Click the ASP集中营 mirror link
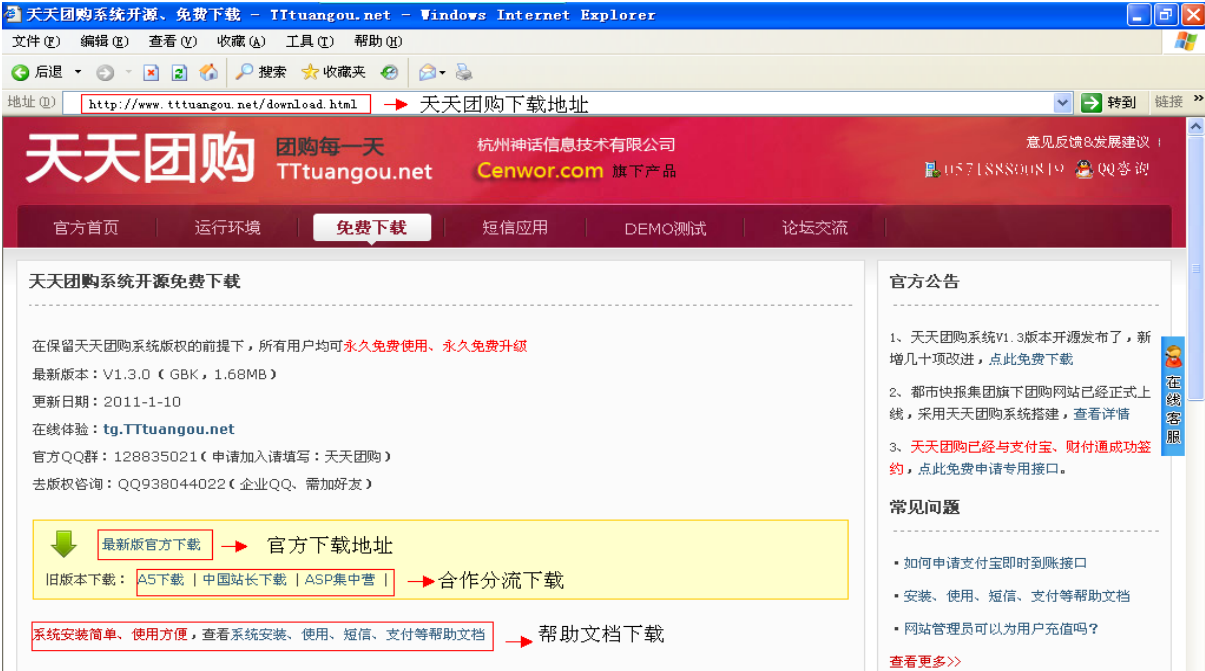Viewport: 1205px width, 671px height. coord(340,579)
